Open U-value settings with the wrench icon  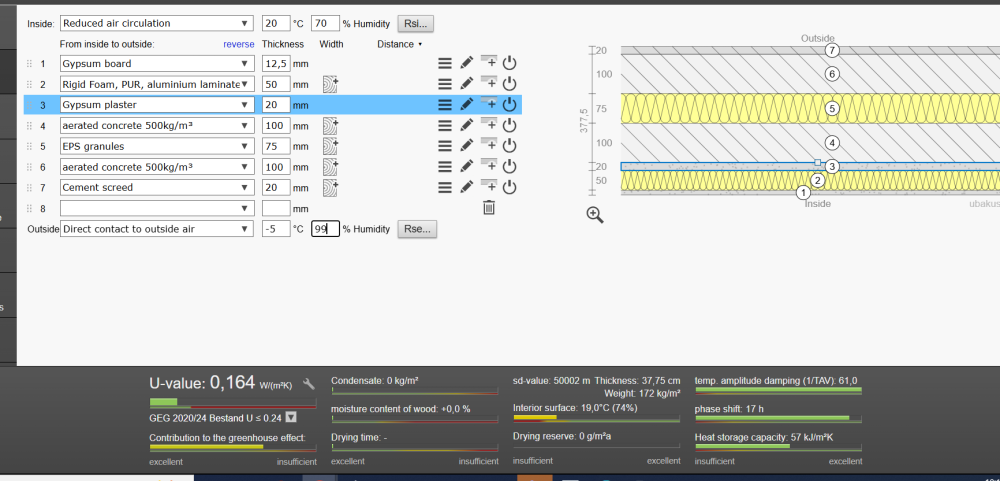[309, 384]
